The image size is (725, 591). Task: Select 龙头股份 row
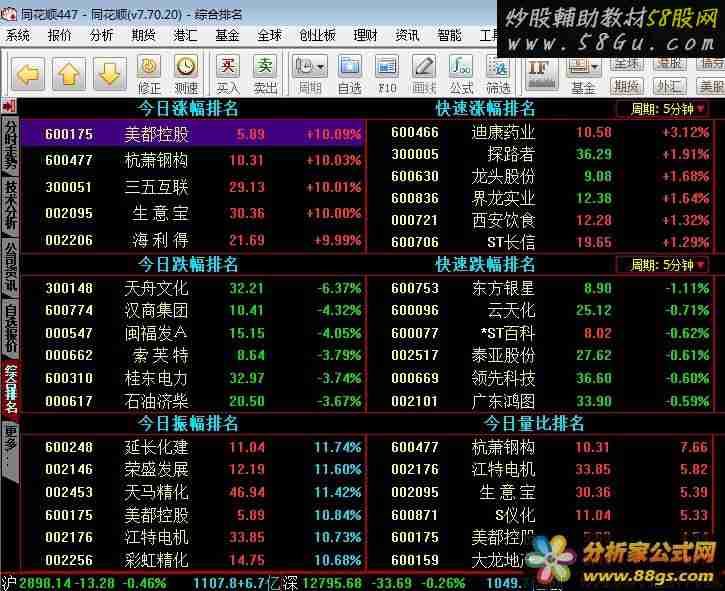point(541,177)
